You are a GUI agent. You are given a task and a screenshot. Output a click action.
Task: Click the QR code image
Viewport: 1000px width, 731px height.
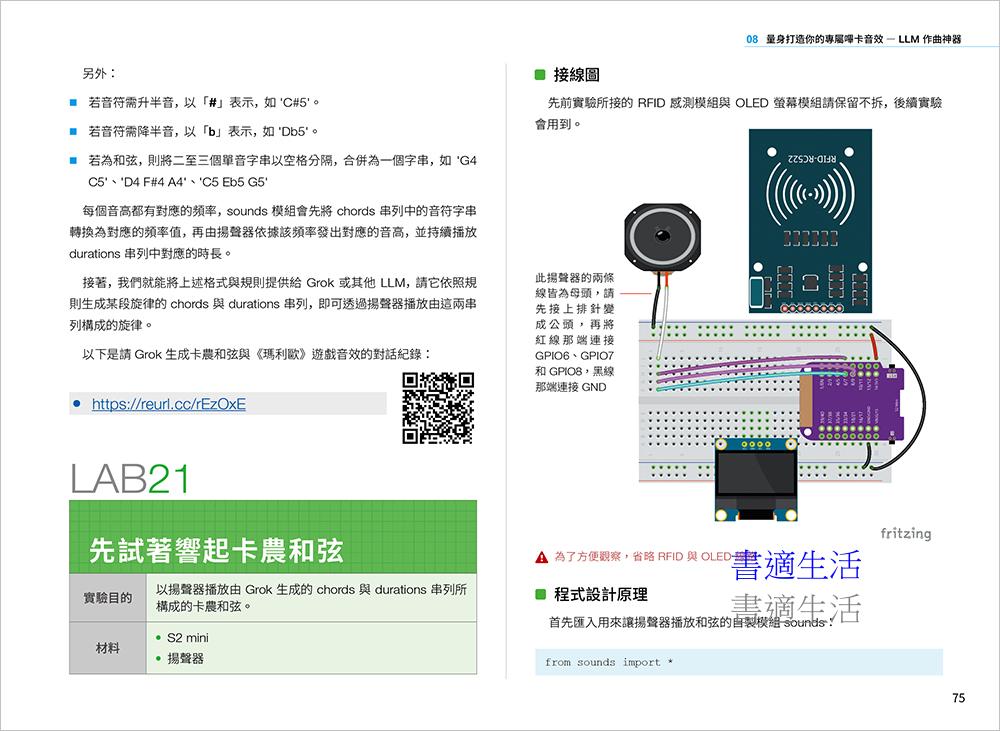click(437, 407)
